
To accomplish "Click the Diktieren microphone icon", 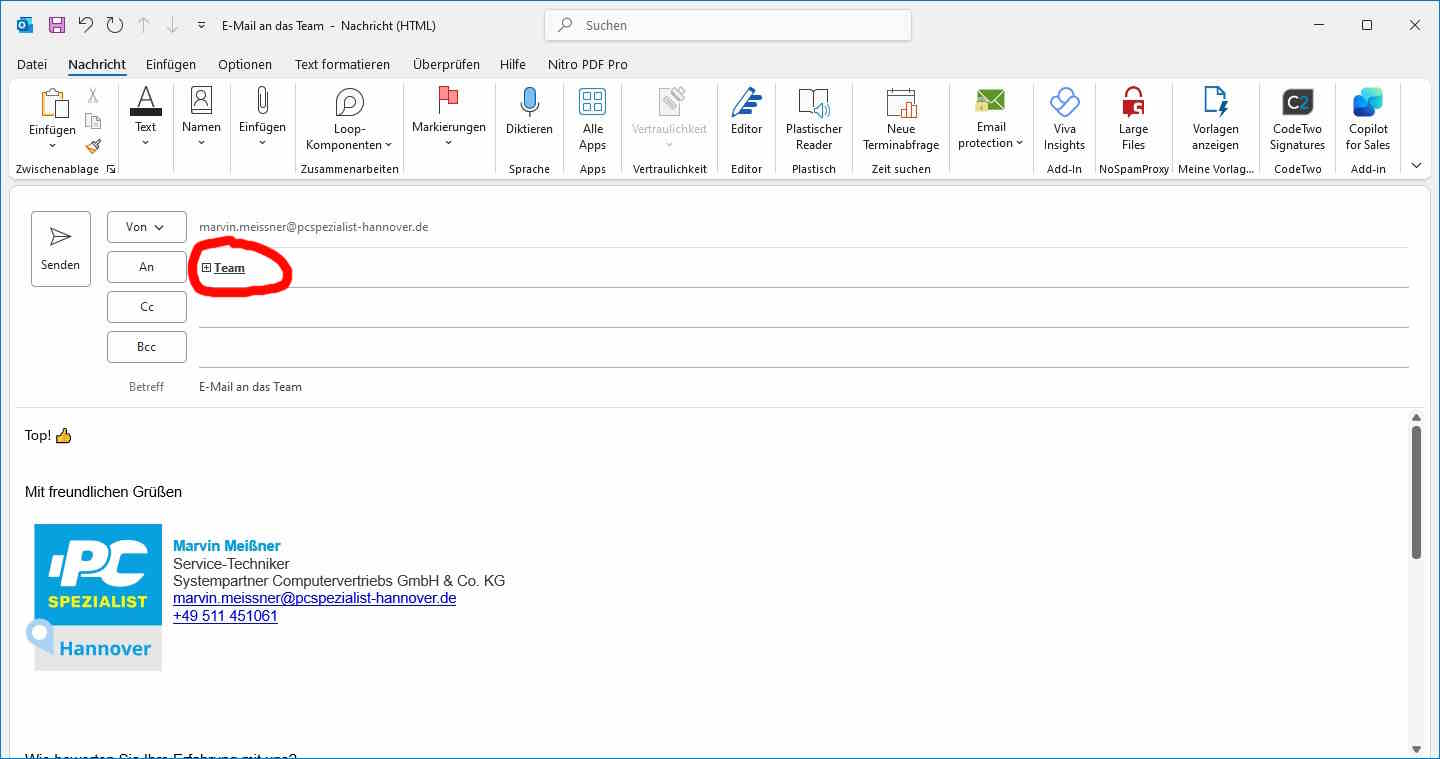I will [x=529, y=103].
